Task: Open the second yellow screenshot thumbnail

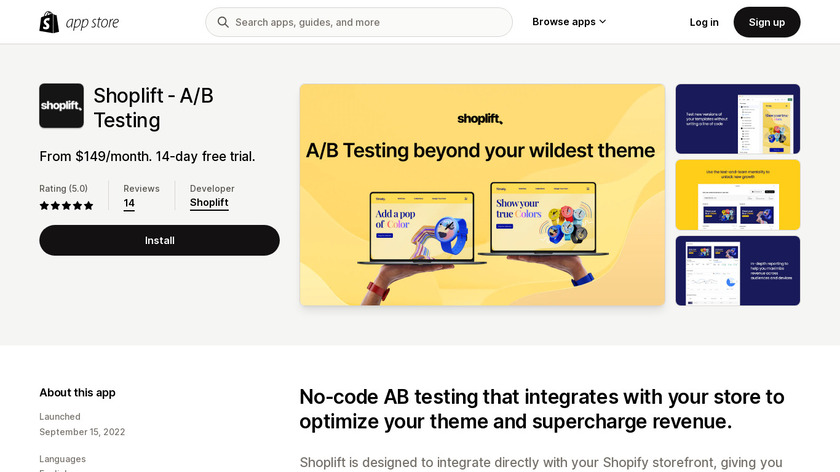Action: tap(737, 195)
